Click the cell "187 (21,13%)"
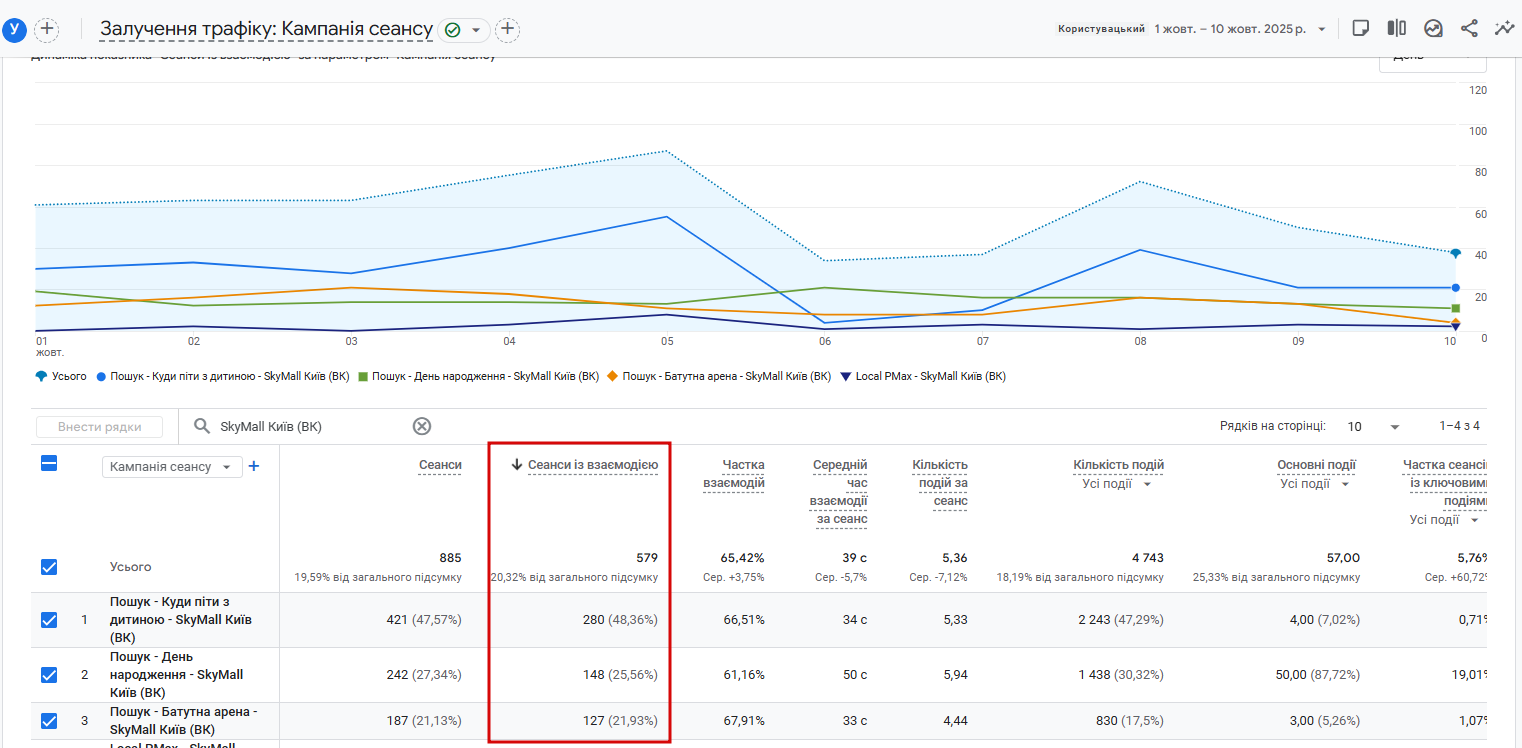1522x748 pixels. [x=424, y=721]
